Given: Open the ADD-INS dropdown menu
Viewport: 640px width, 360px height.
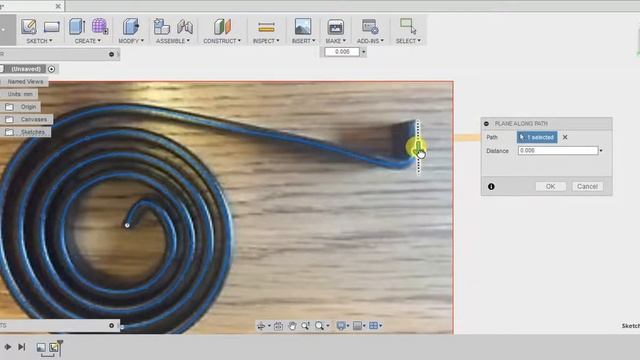Looking at the screenshot, I should point(370,41).
